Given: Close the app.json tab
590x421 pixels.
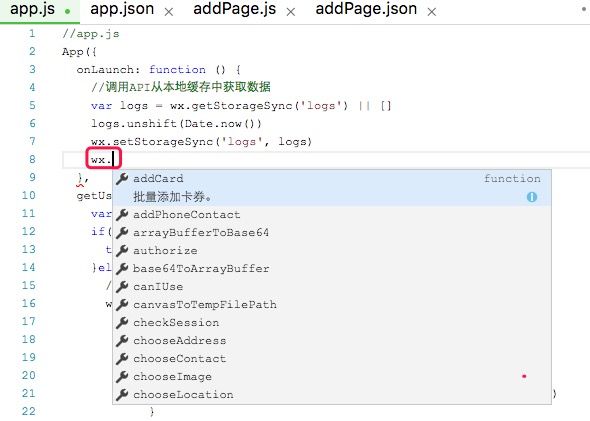Looking at the screenshot, I should coord(169,12).
